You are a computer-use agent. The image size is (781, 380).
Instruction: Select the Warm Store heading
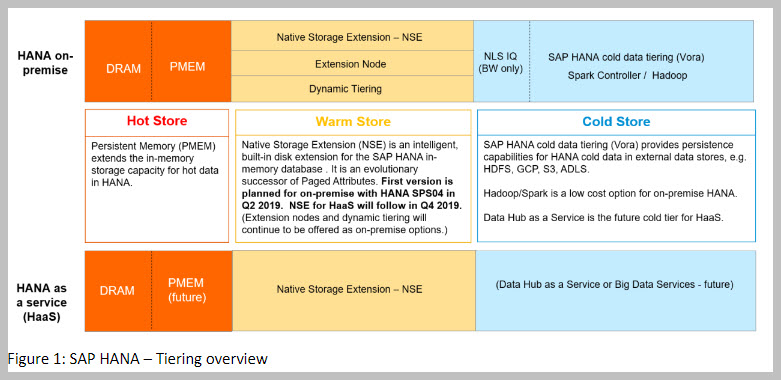pyautogui.click(x=353, y=122)
